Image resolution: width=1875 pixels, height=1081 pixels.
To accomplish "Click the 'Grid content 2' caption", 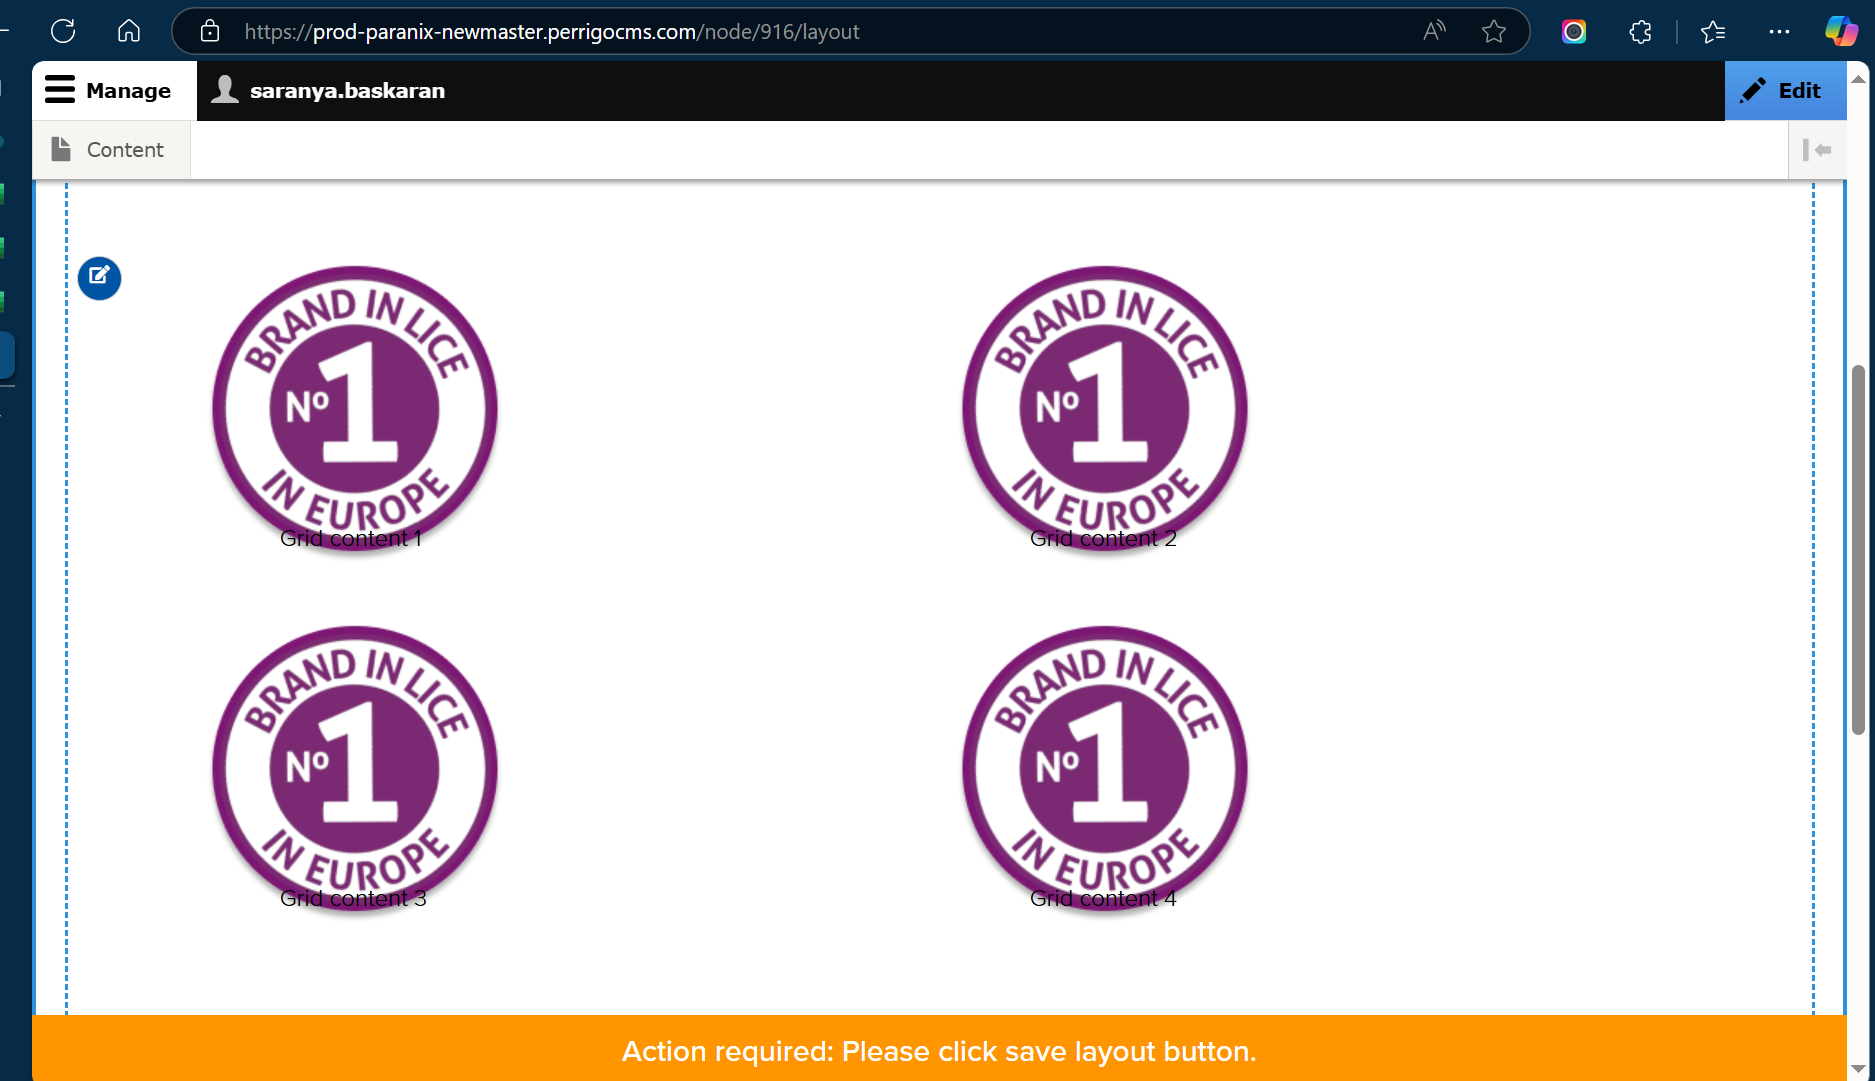I will (1103, 538).
